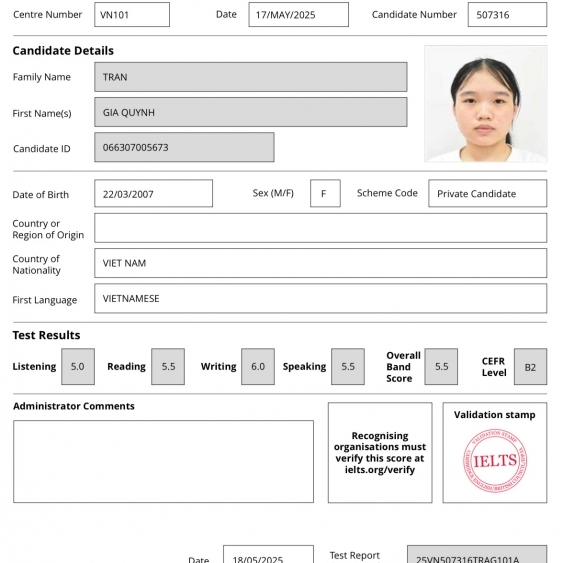The height and width of the screenshot is (563, 563).
Task: Click Country of Nationality field VIET NAM
Action: pos(321,263)
